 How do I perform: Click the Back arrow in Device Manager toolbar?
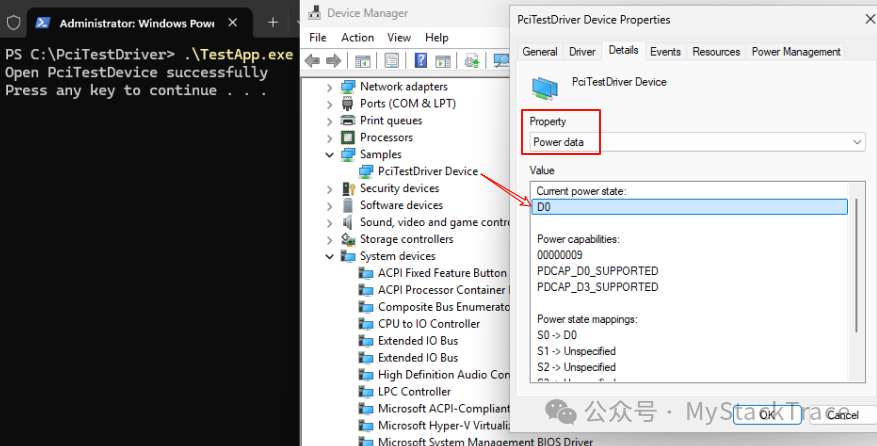[312, 60]
